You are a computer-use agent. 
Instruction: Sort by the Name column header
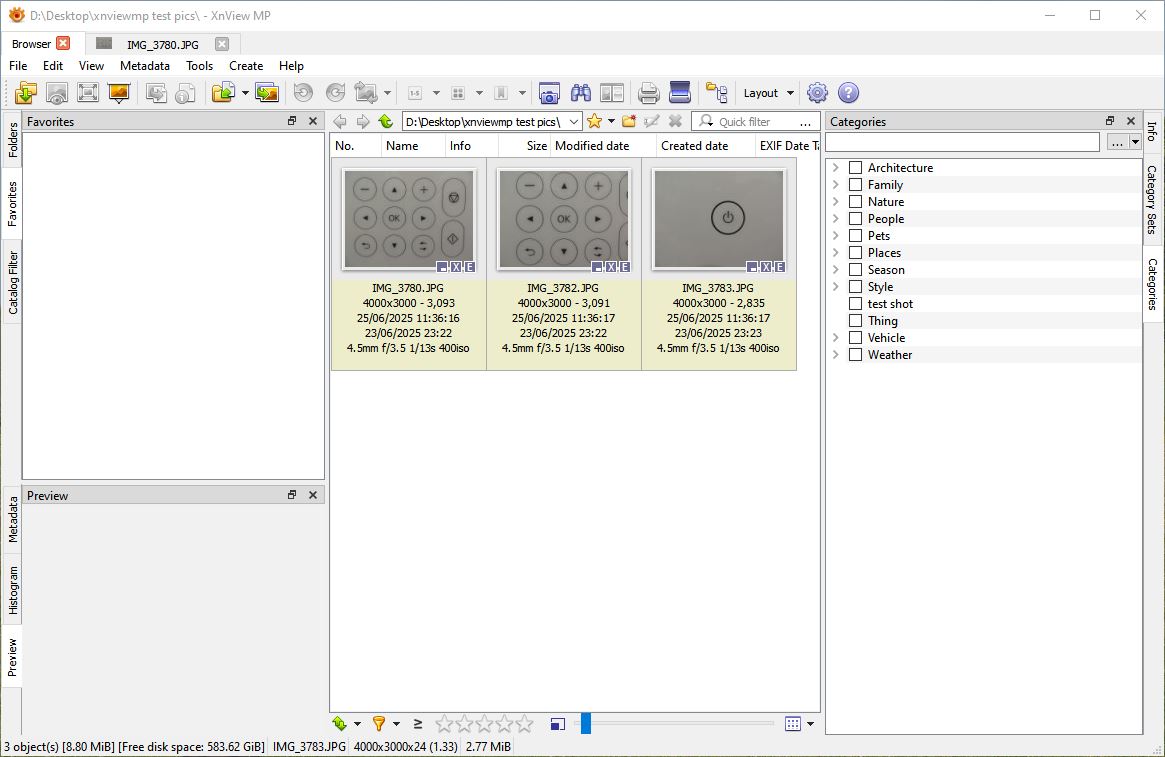tap(413, 146)
